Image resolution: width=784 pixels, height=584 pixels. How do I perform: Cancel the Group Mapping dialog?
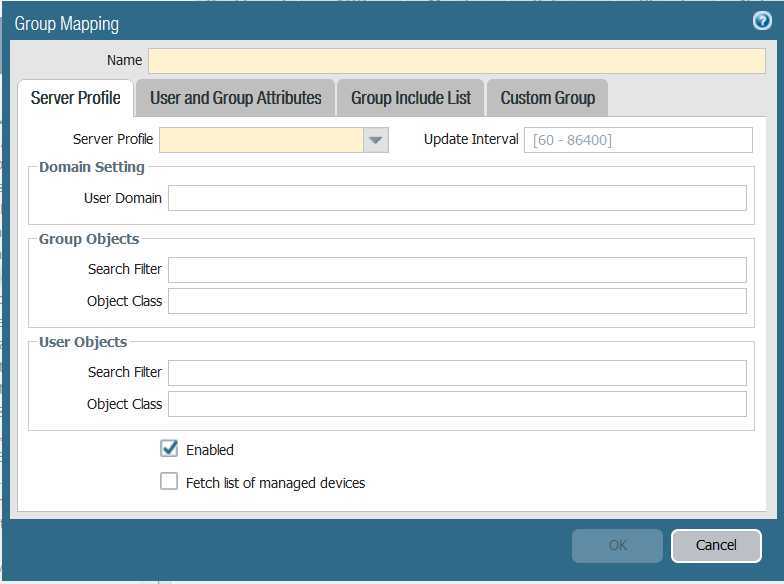(x=716, y=546)
